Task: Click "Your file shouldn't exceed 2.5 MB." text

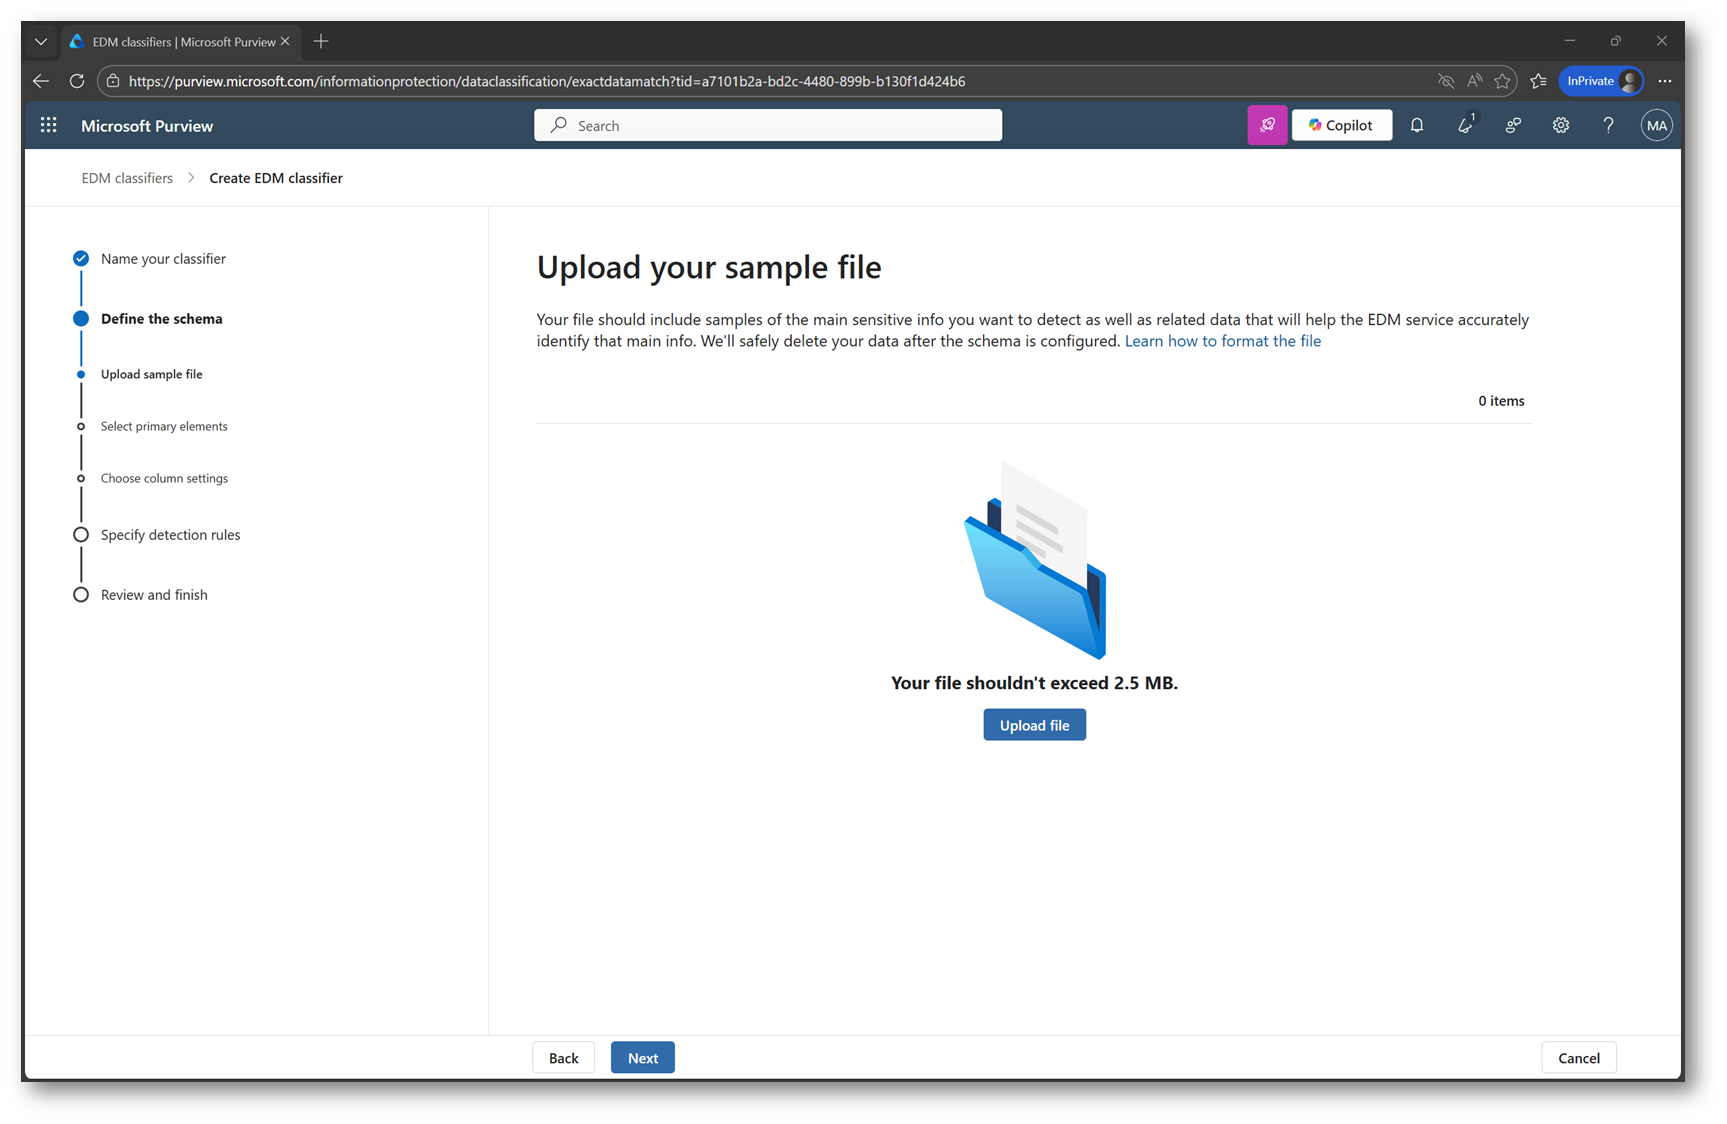Action: click(x=1034, y=683)
